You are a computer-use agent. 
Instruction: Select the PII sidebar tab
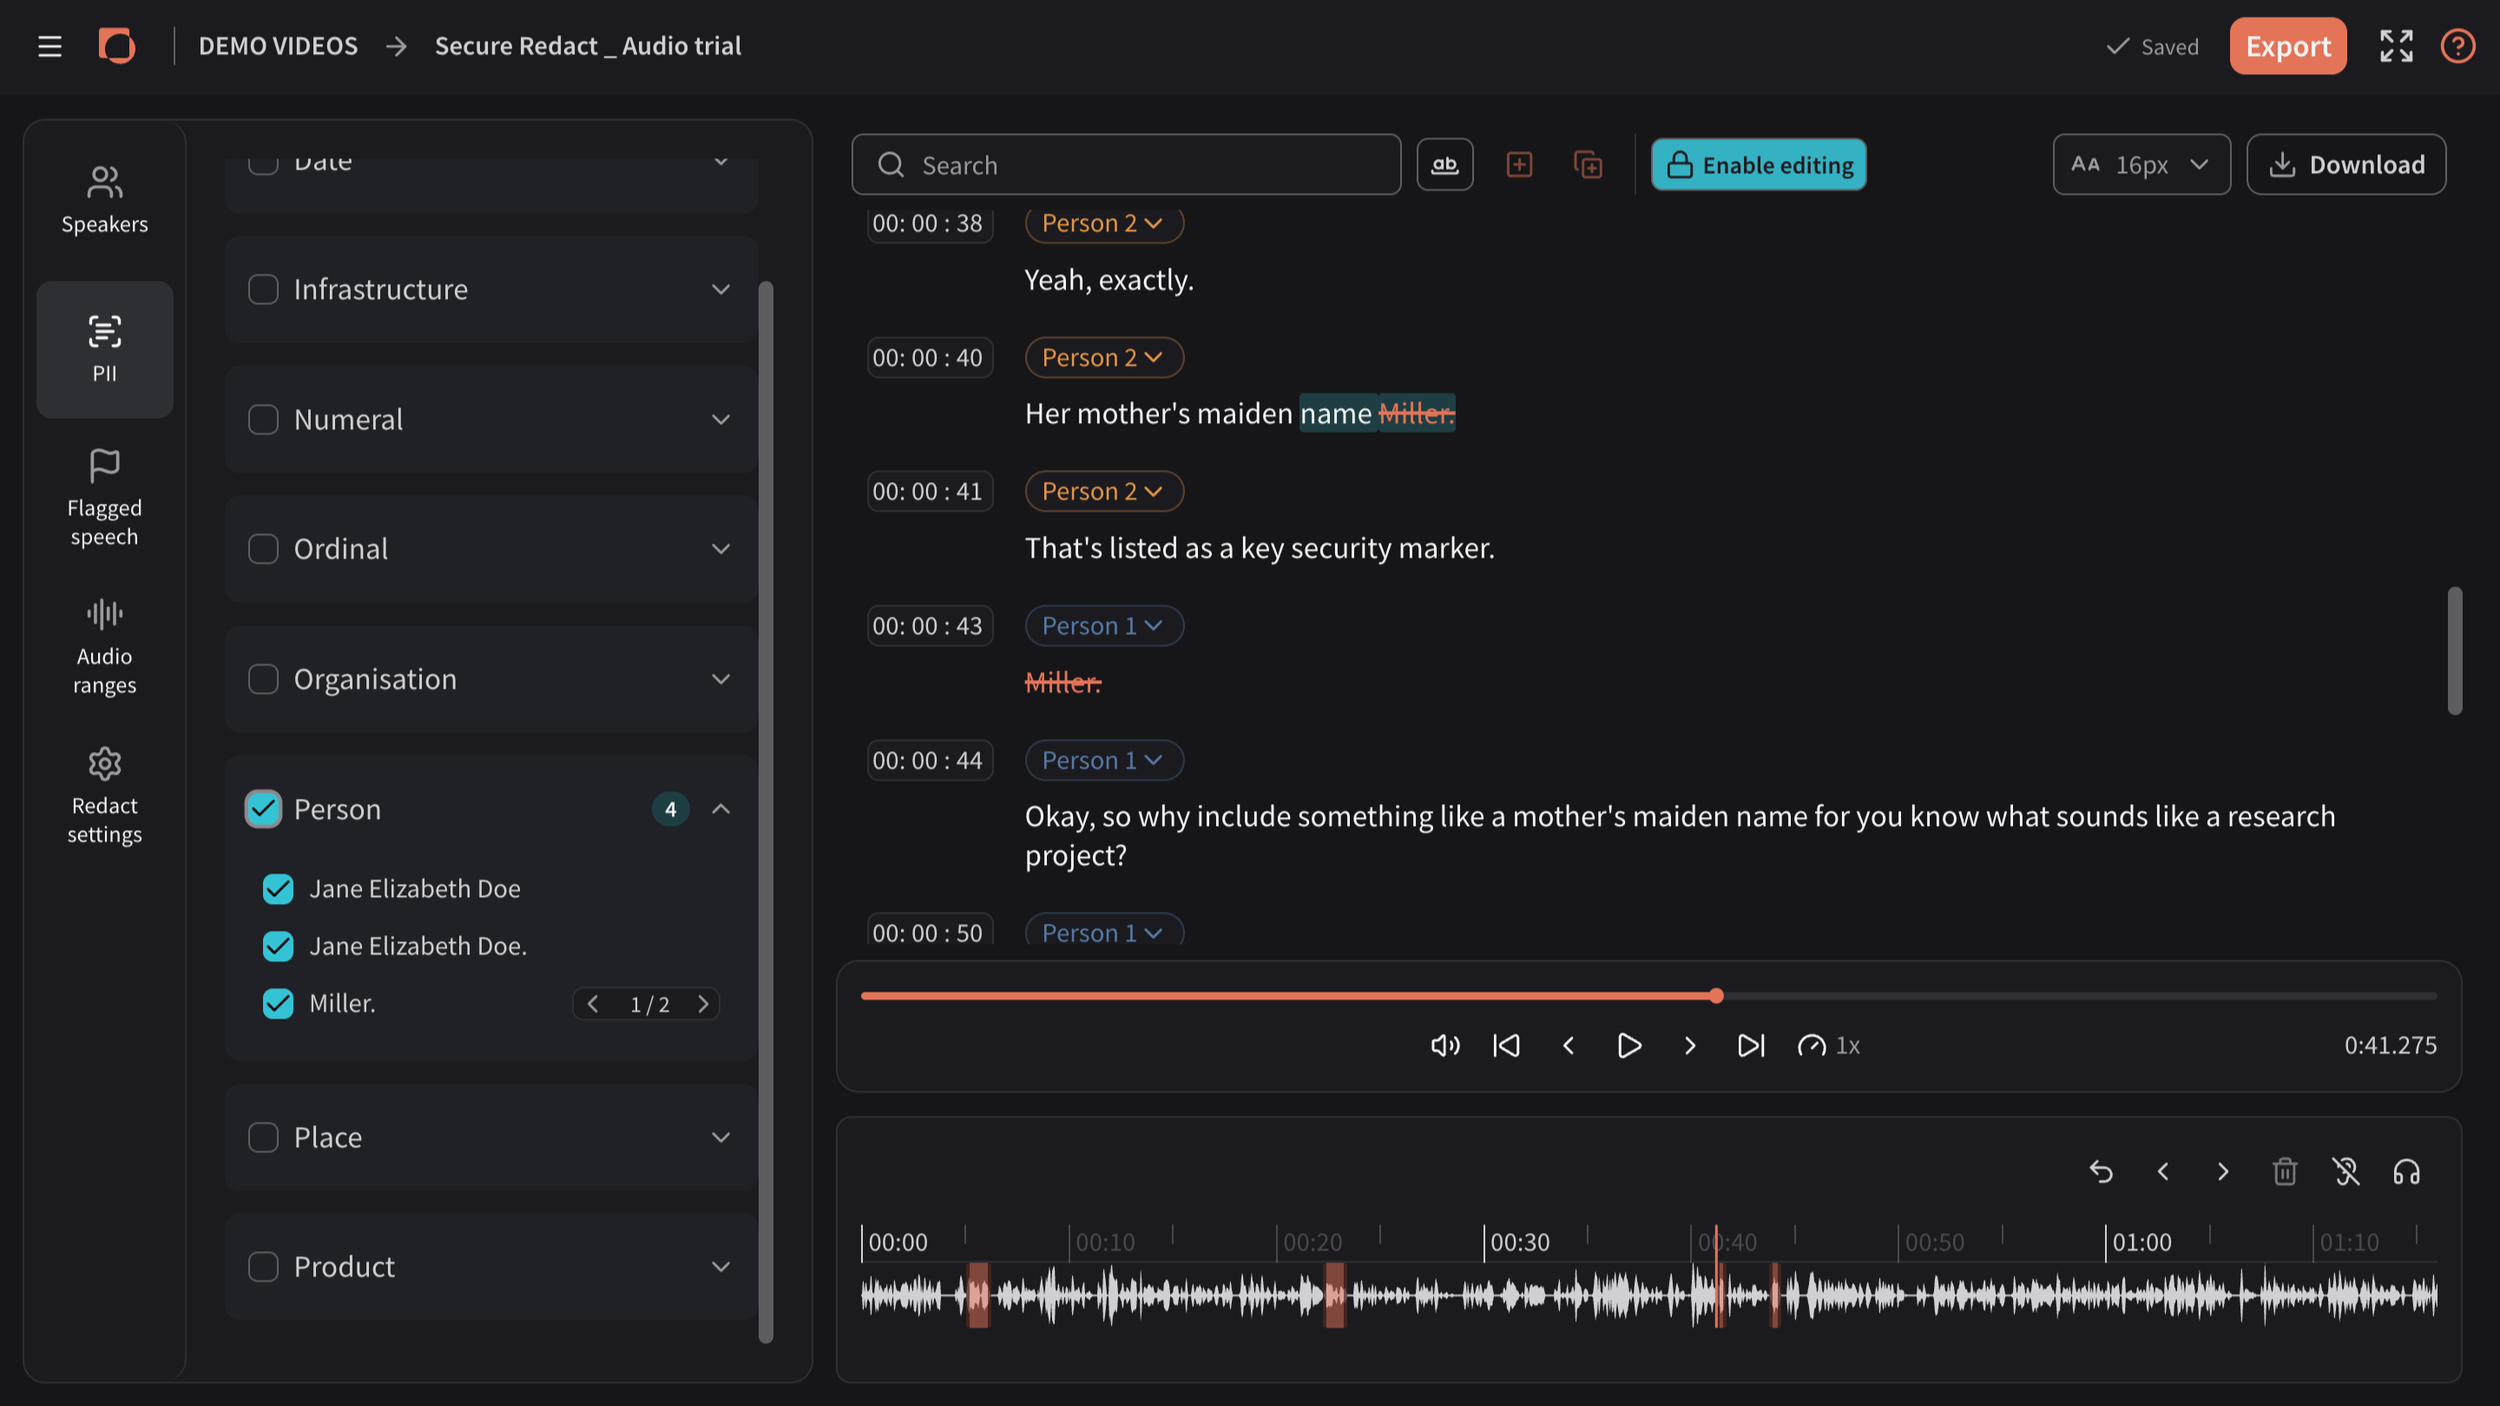pyautogui.click(x=105, y=349)
